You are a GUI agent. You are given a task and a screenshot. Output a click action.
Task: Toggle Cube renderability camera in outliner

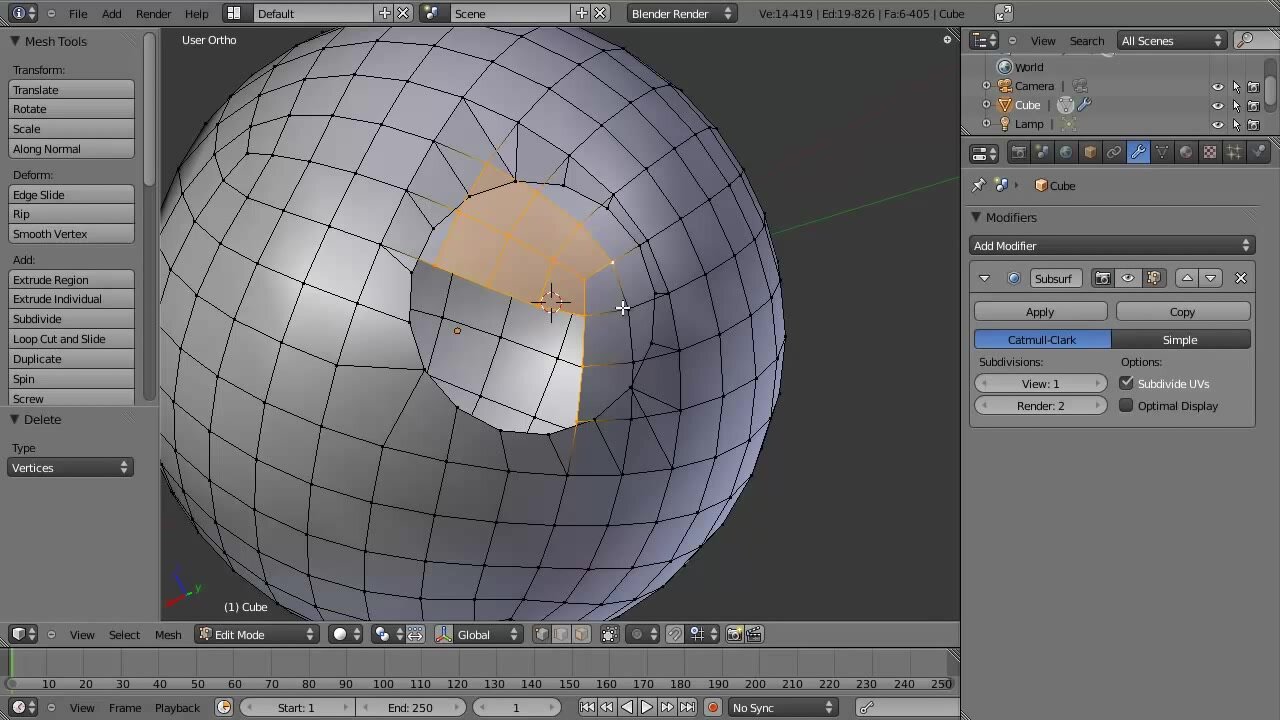click(x=1254, y=105)
